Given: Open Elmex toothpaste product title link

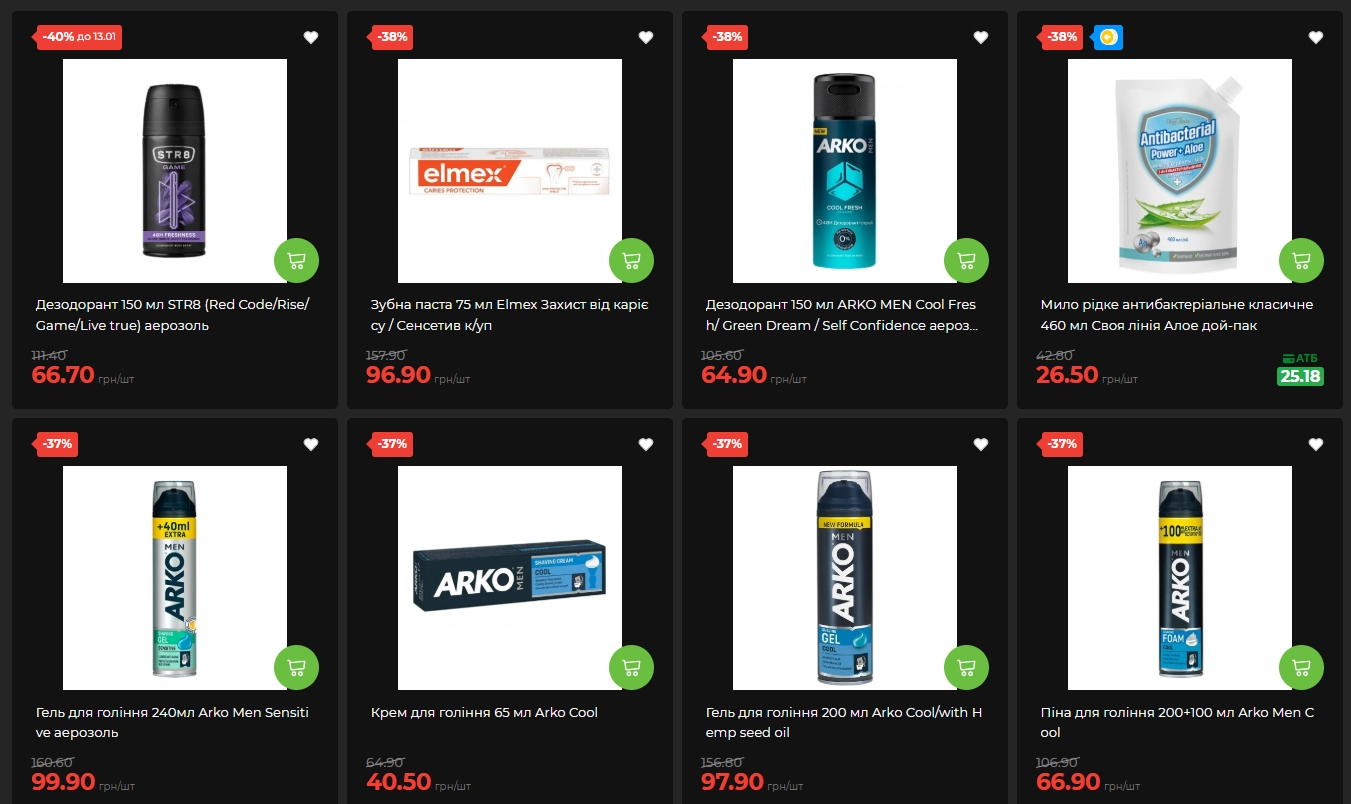Looking at the screenshot, I should 510,315.
